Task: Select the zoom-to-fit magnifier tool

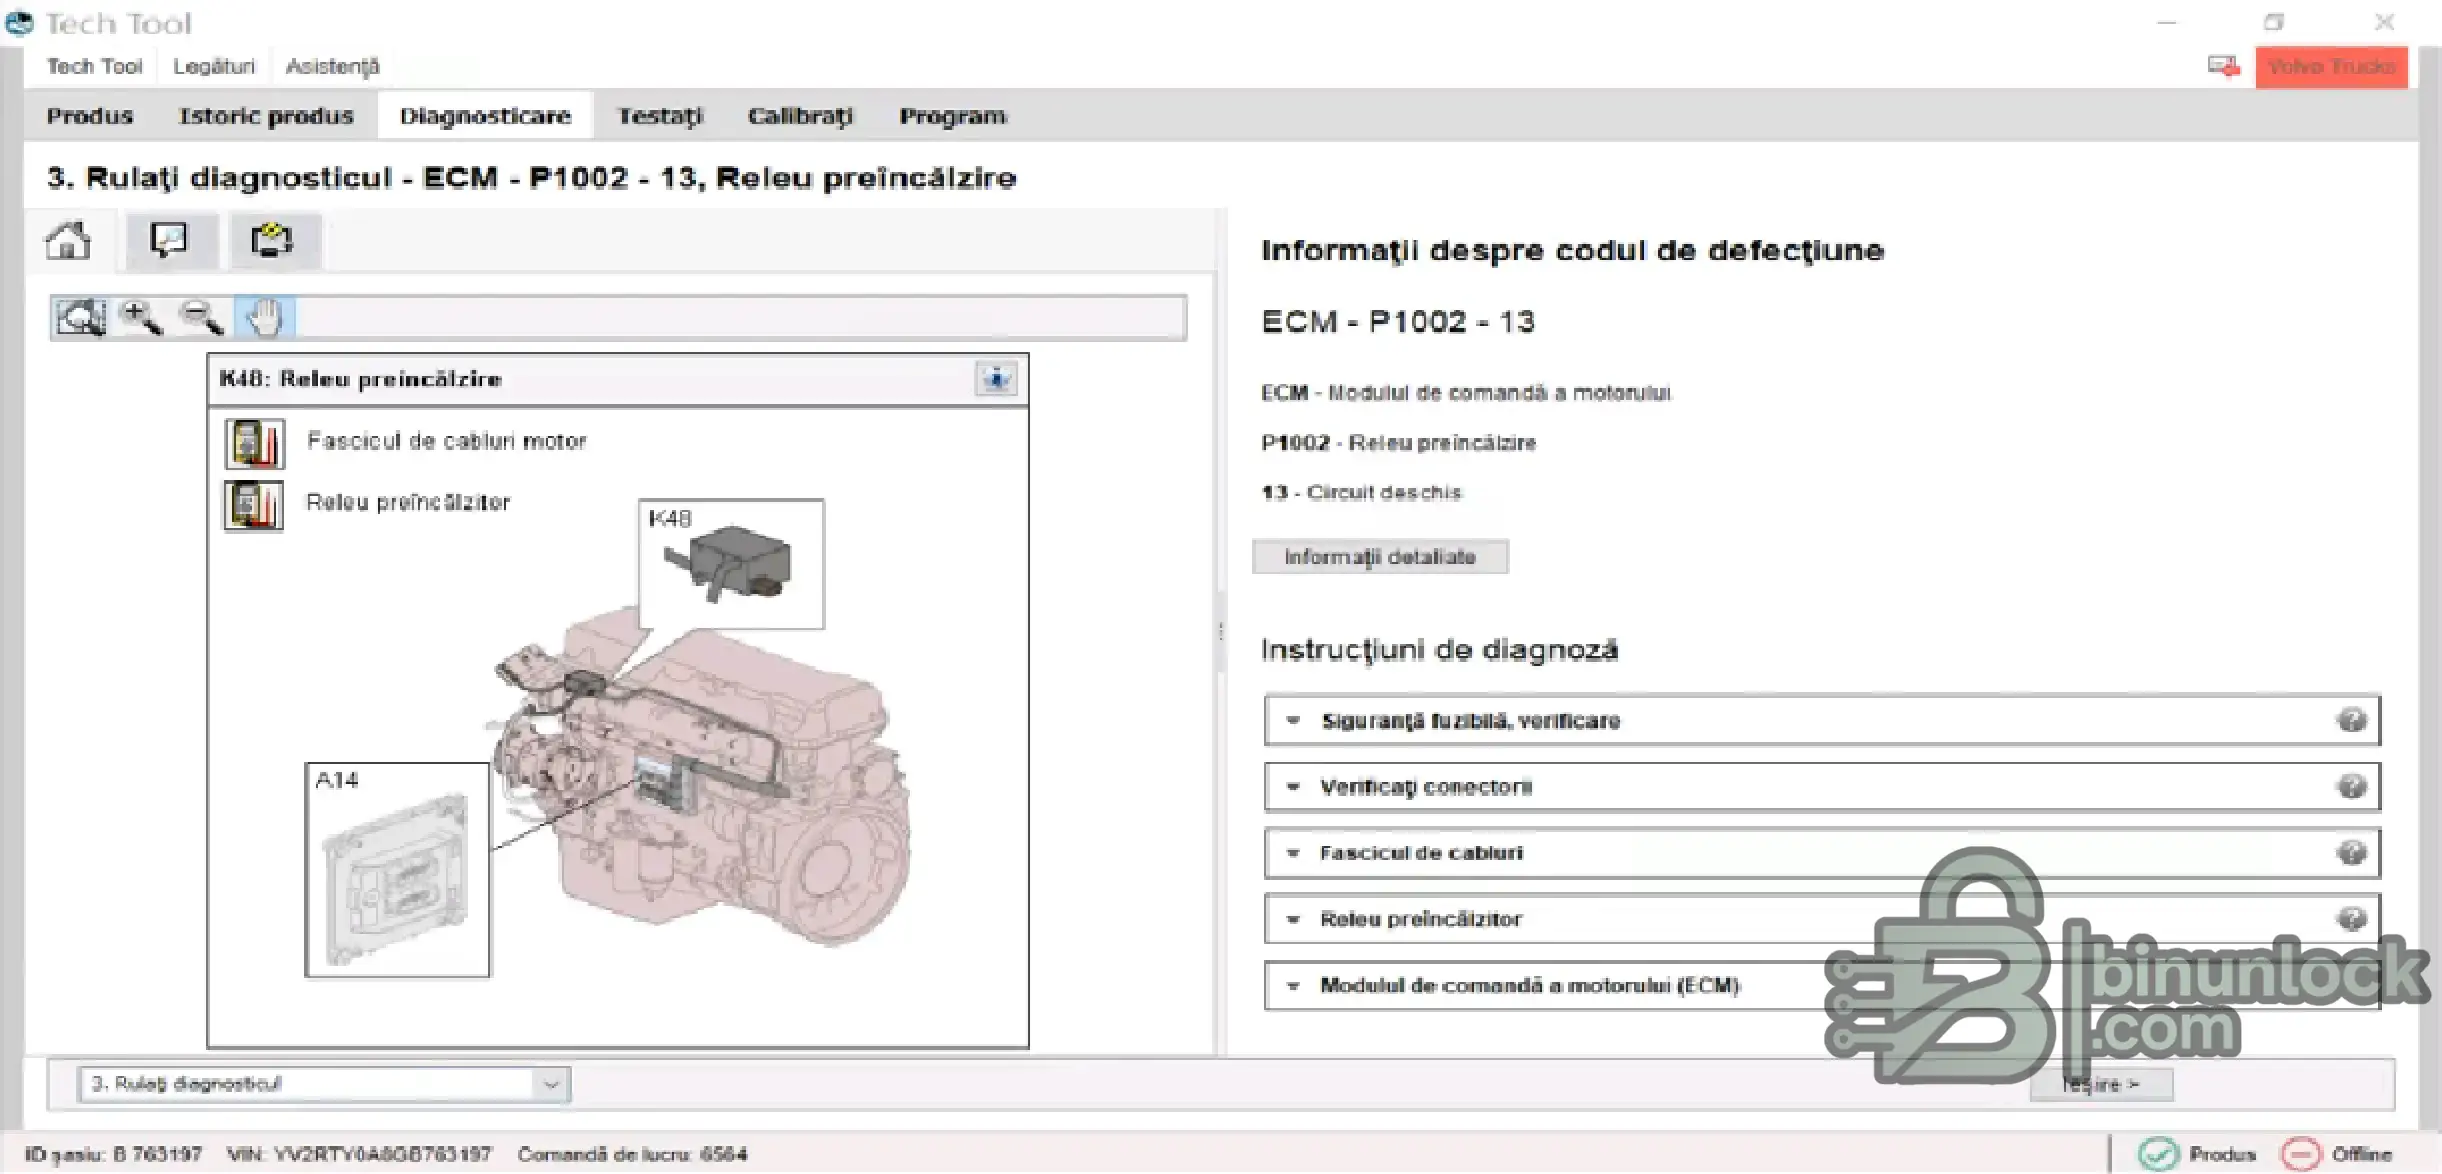Action: 80,318
